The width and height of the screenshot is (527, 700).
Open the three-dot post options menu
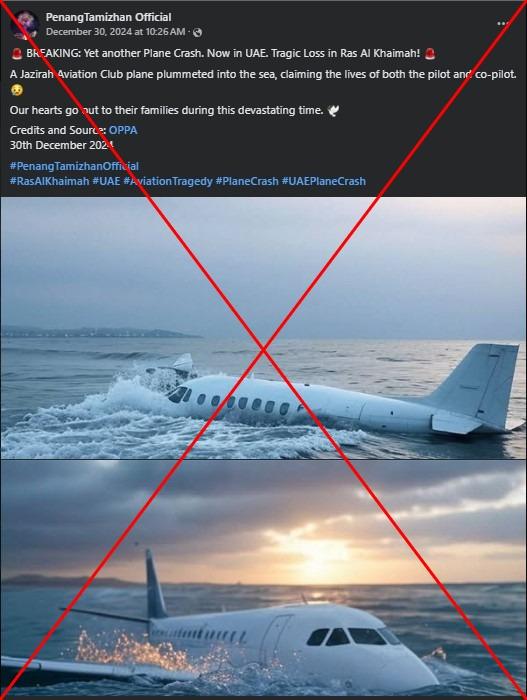[x=503, y=23]
